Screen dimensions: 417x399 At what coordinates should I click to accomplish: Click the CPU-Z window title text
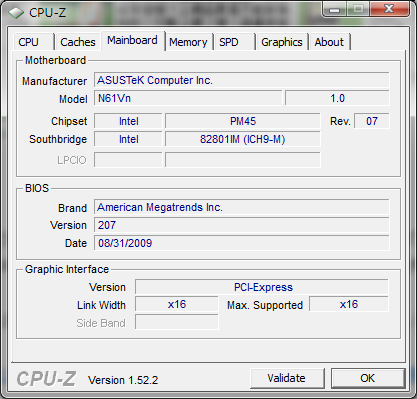47,13
